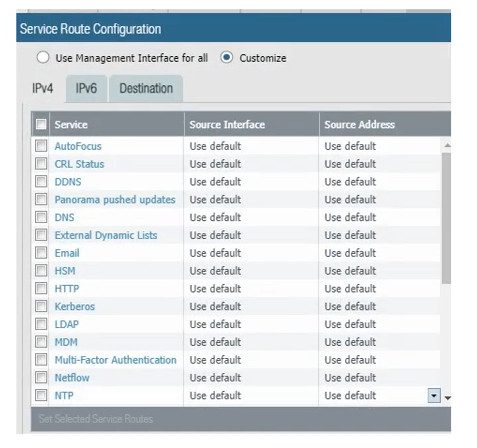477x448 pixels.
Task: Click the External Dynamic Lists link
Action: click(106, 235)
